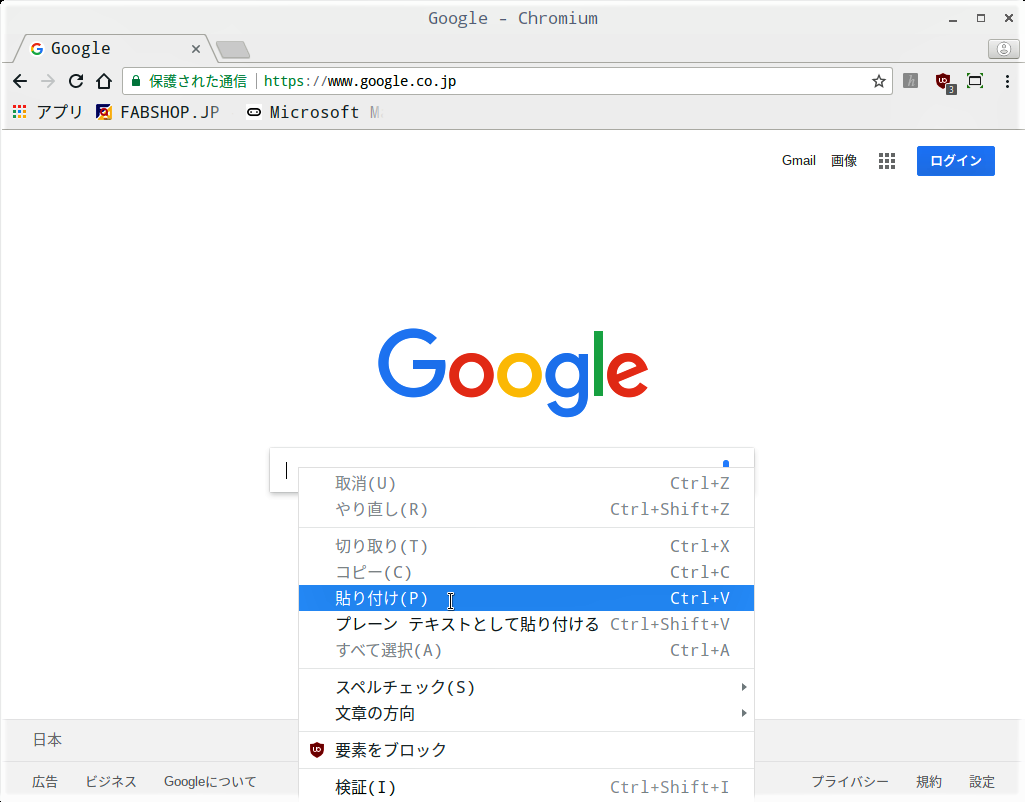Click the Google logo
The height and width of the screenshot is (802, 1025).
tap(513, 372)
